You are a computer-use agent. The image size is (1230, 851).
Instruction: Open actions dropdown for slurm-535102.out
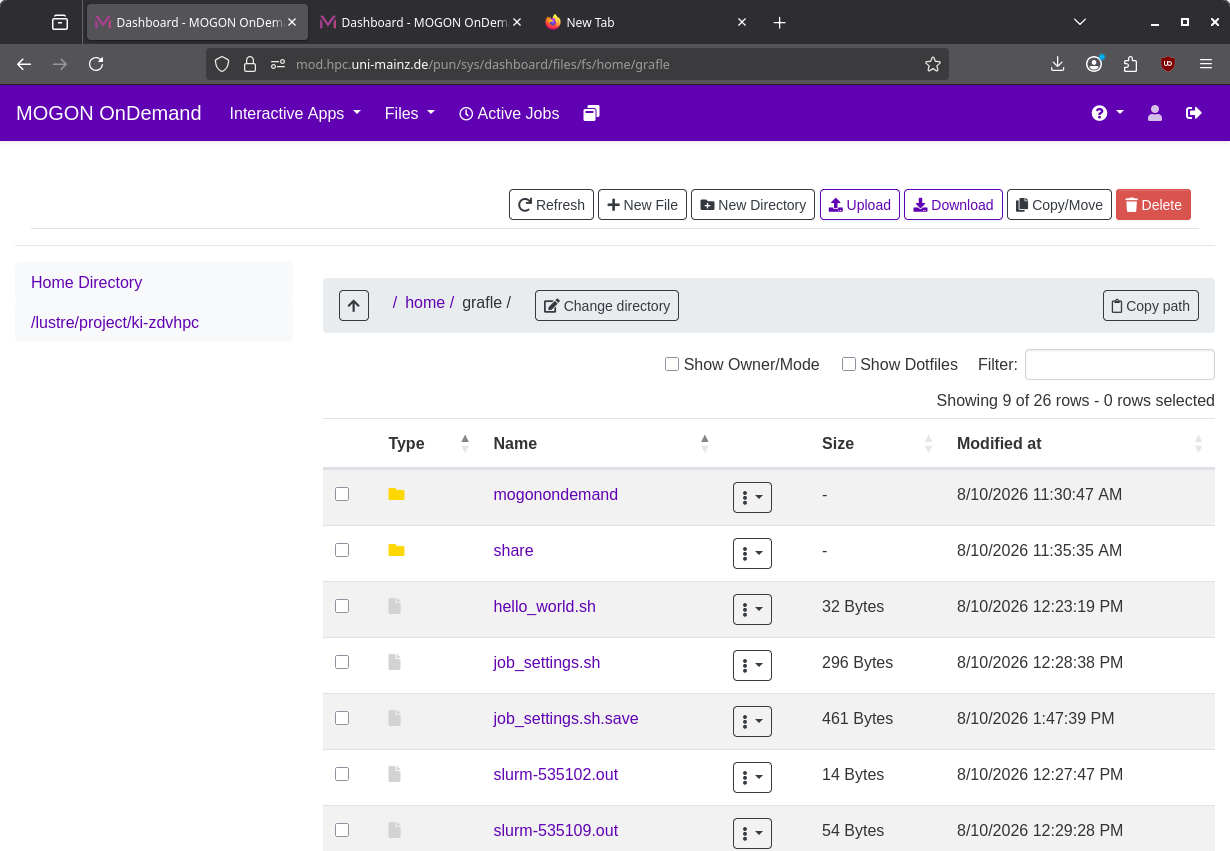pyautogui.click(x=752, y=777)
